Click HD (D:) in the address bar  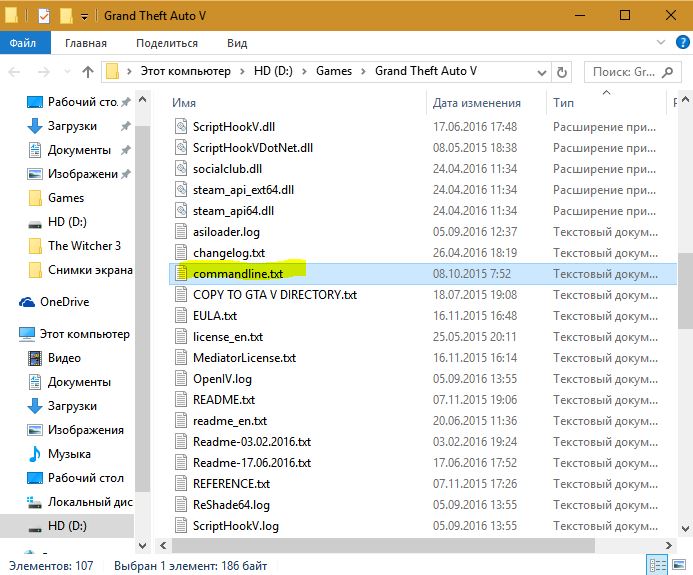[x=273, y=71]
